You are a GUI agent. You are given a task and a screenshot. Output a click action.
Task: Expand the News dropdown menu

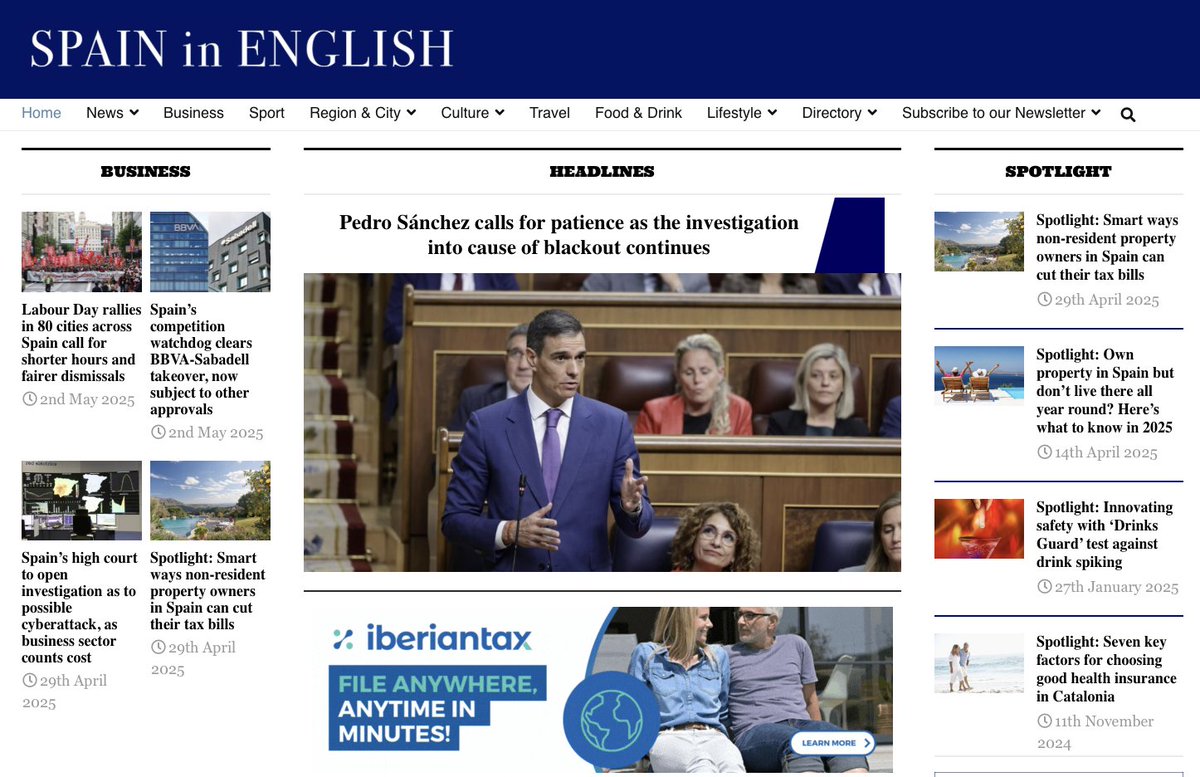pyautogui.click(x=111, y=113)
